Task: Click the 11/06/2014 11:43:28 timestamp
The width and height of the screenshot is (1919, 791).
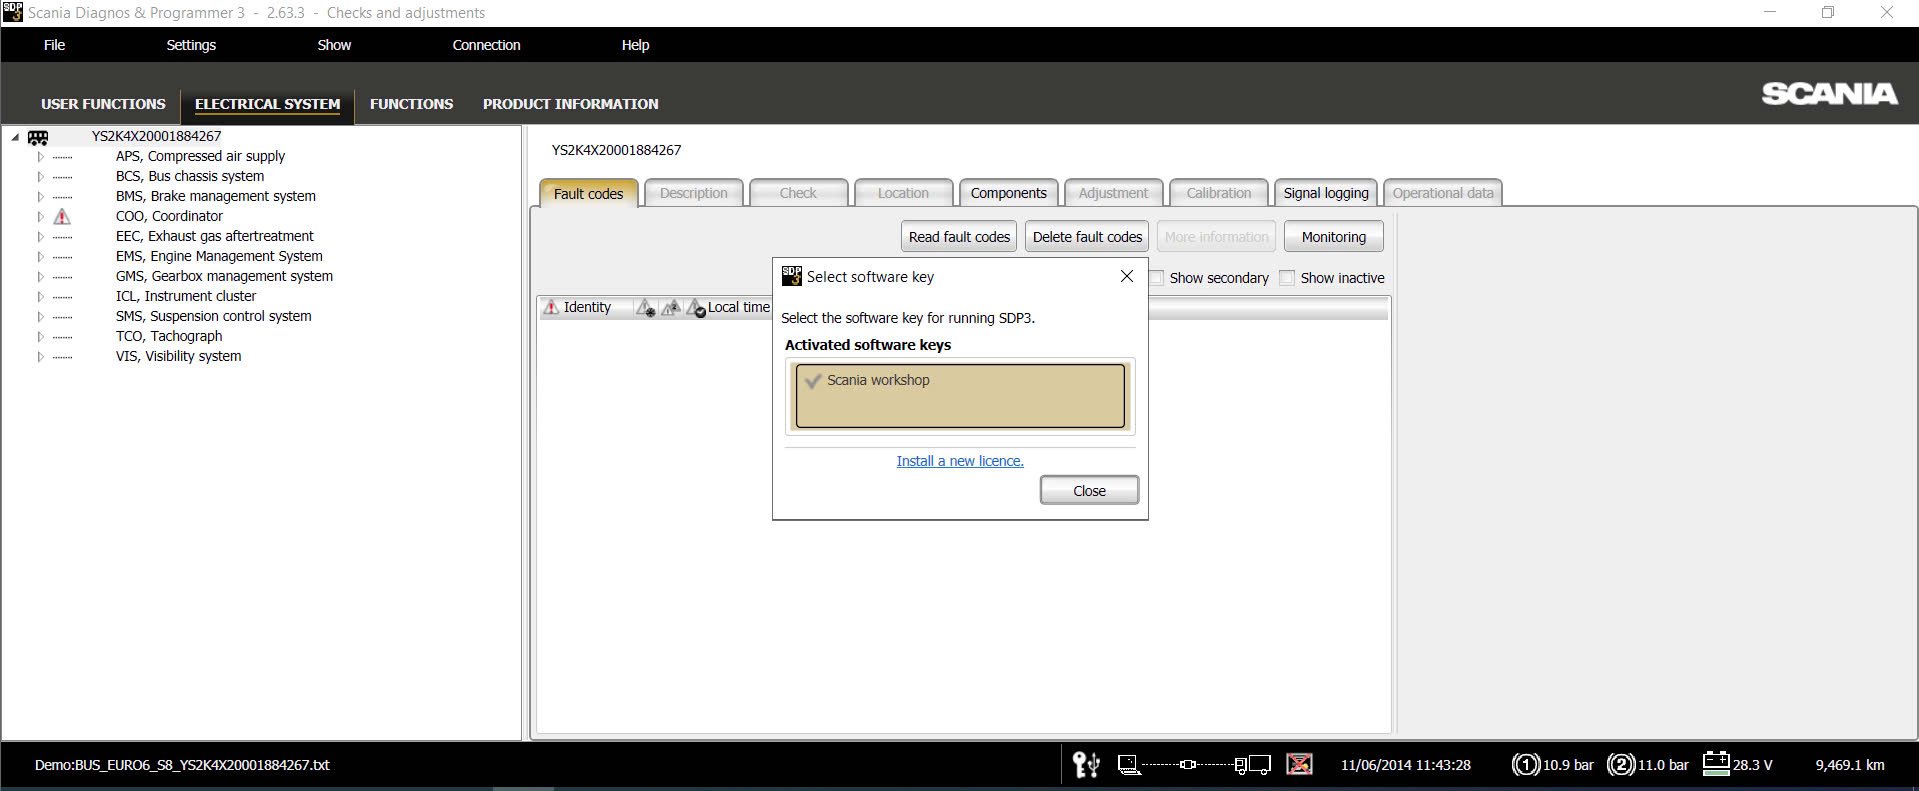Action: click(x=1406, y=765)
